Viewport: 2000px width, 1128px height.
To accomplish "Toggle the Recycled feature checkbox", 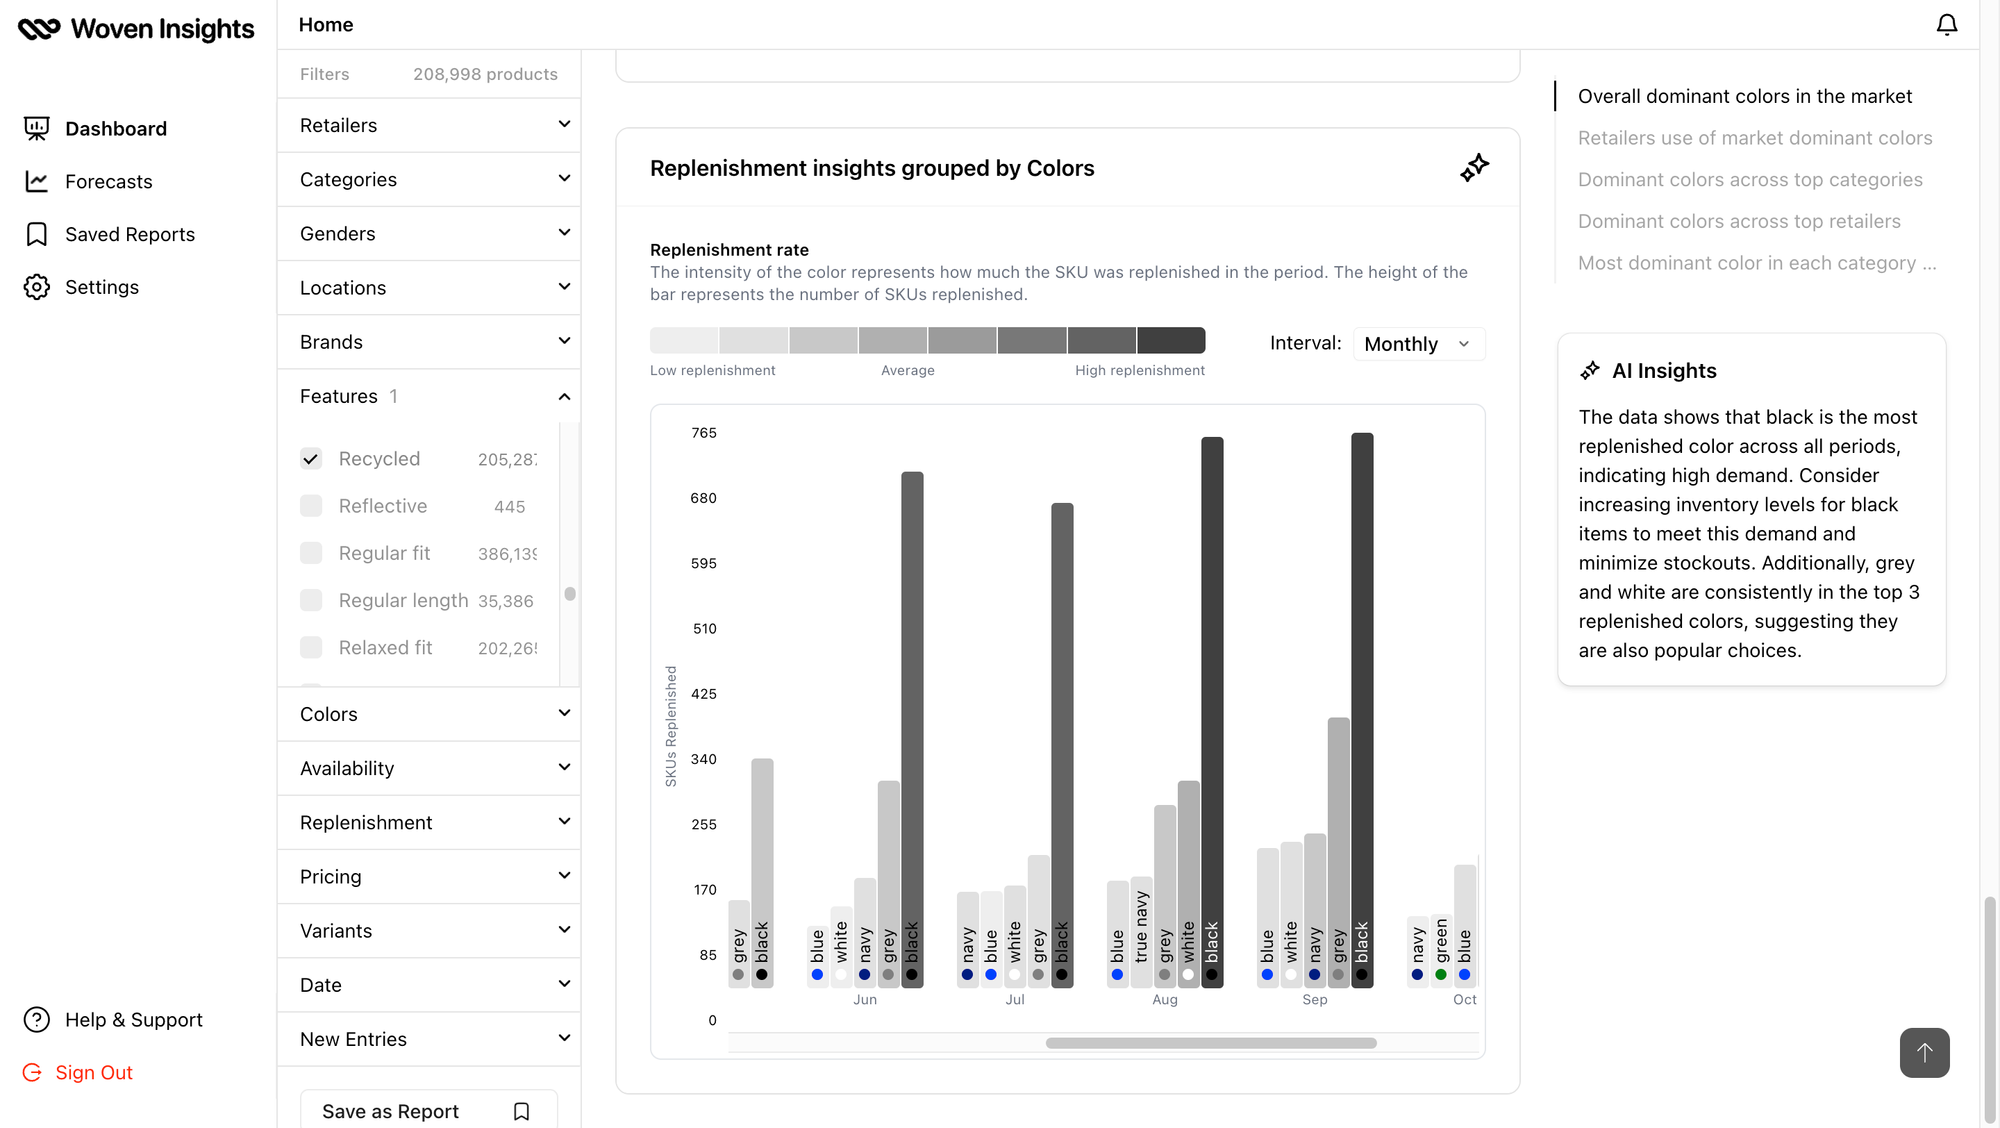I will coord(310,459).
